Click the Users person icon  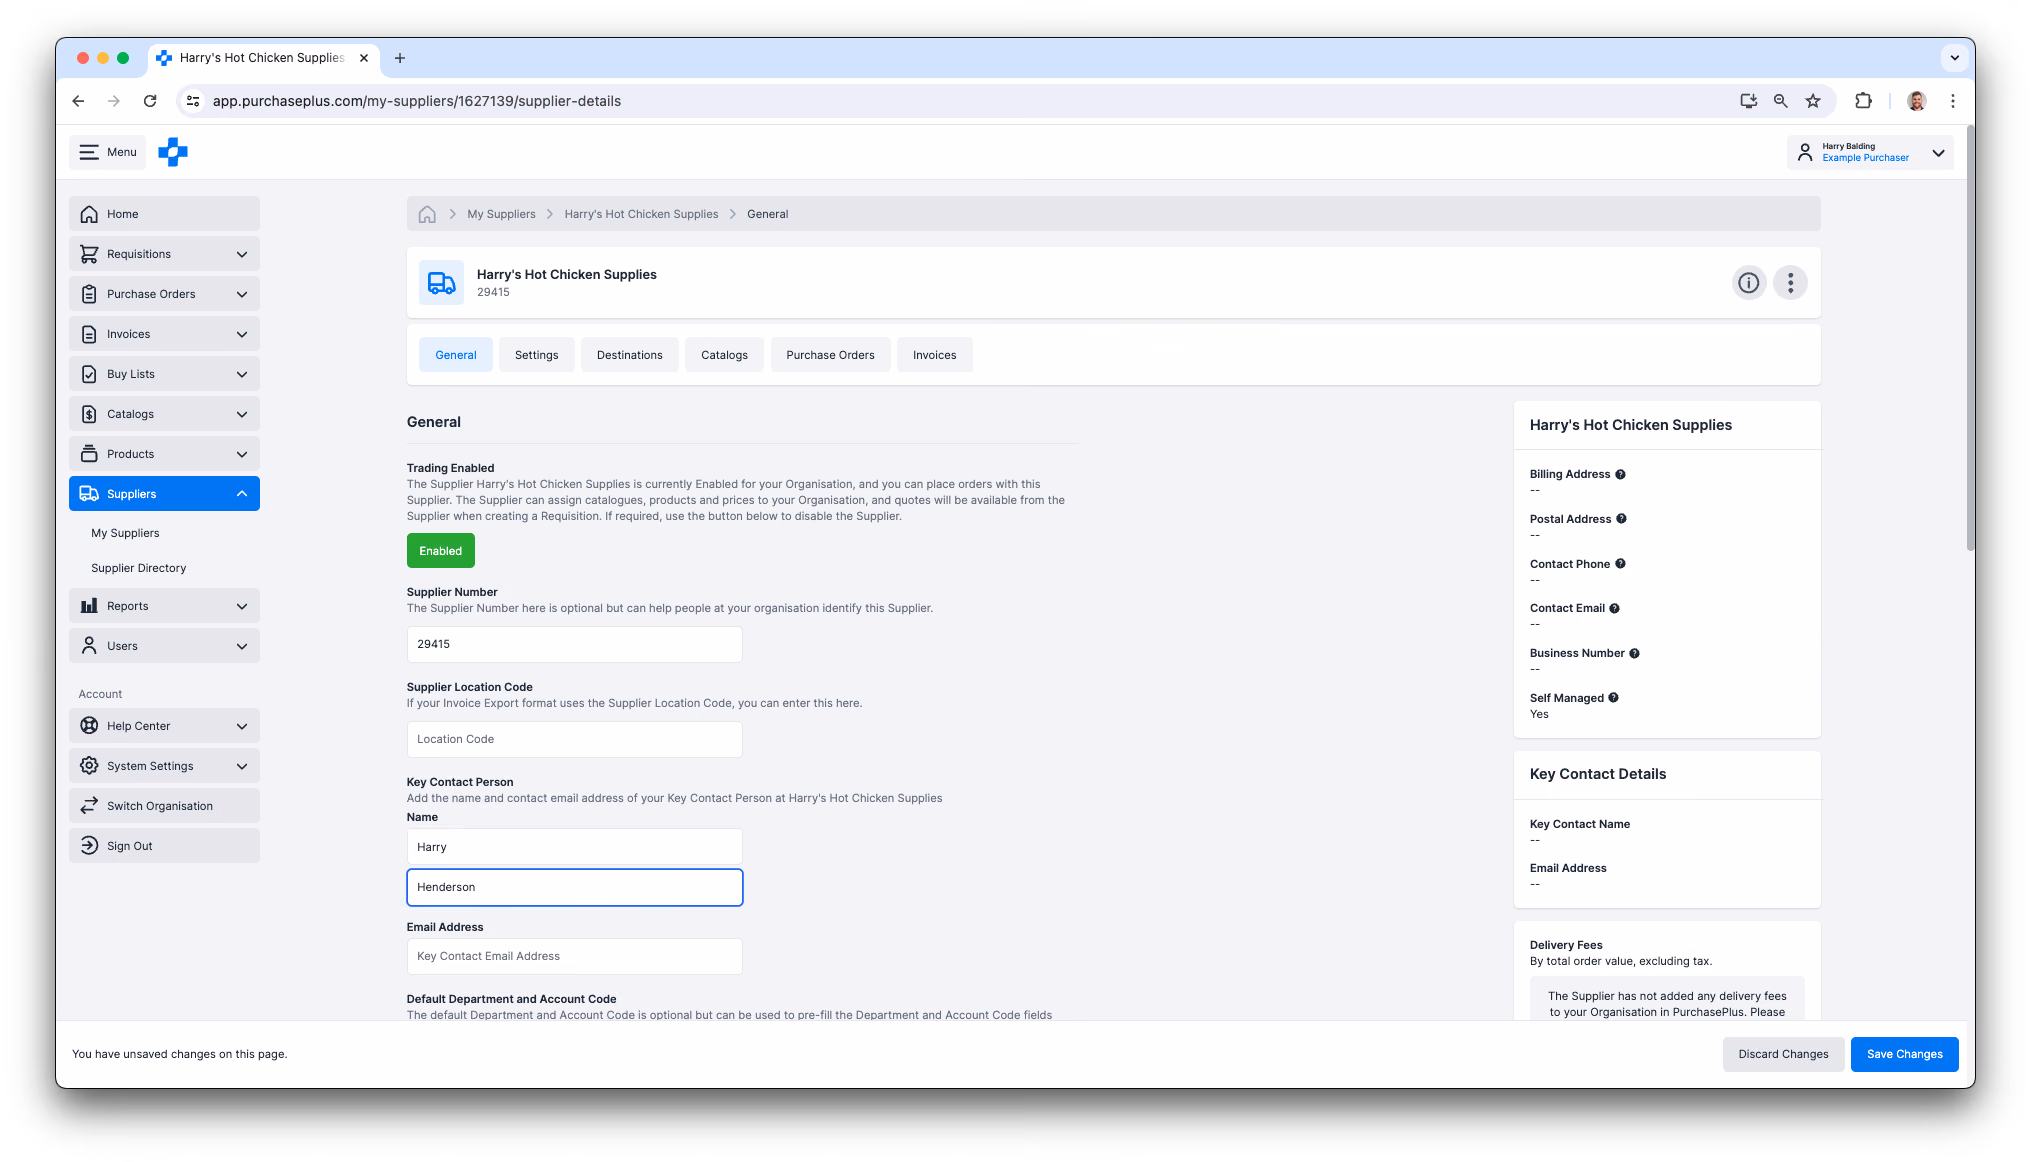pyautogui.click(x=89, y=646)
